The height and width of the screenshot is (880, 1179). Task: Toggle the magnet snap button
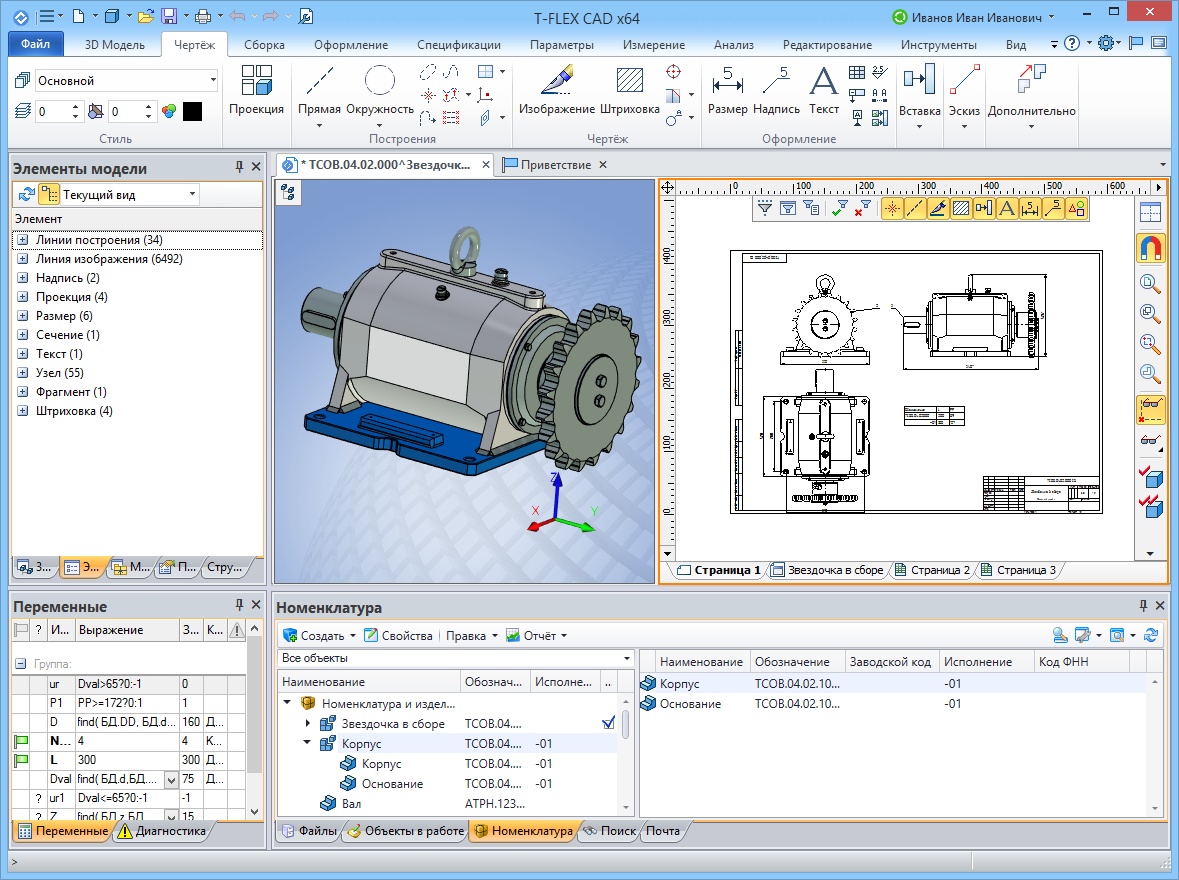pos(1150,247)
